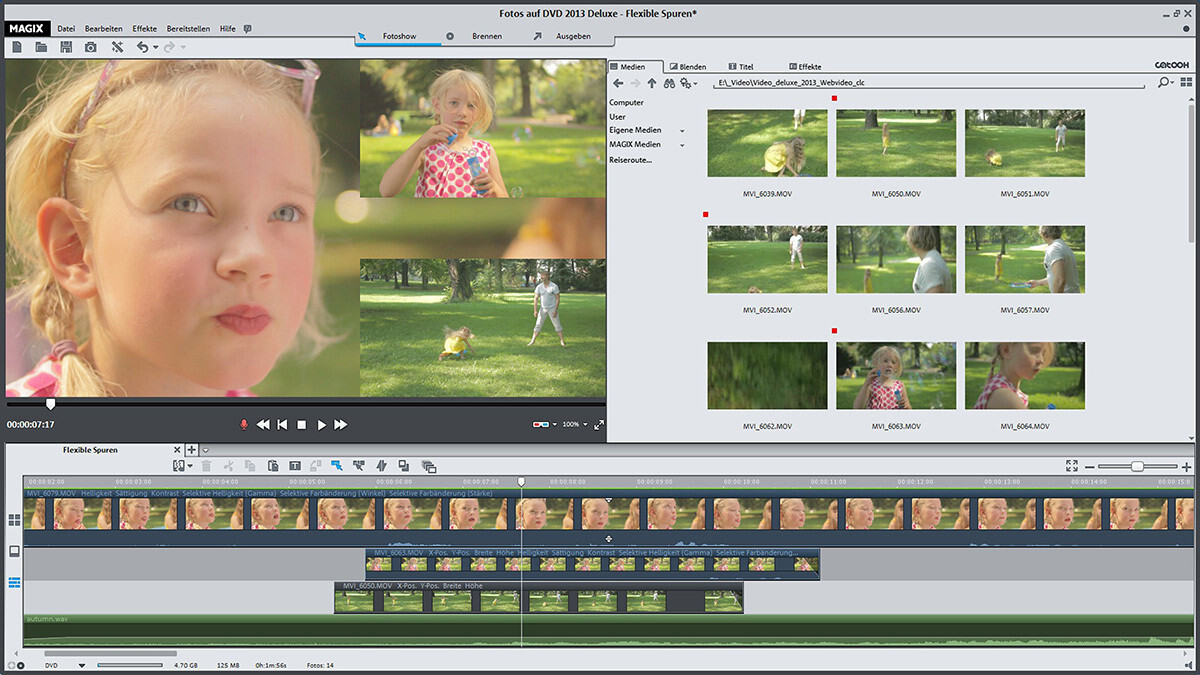
Task: Toggle the grid thumbnail view in media browser
Action: pyautogui.click(x=1186, y=82)
